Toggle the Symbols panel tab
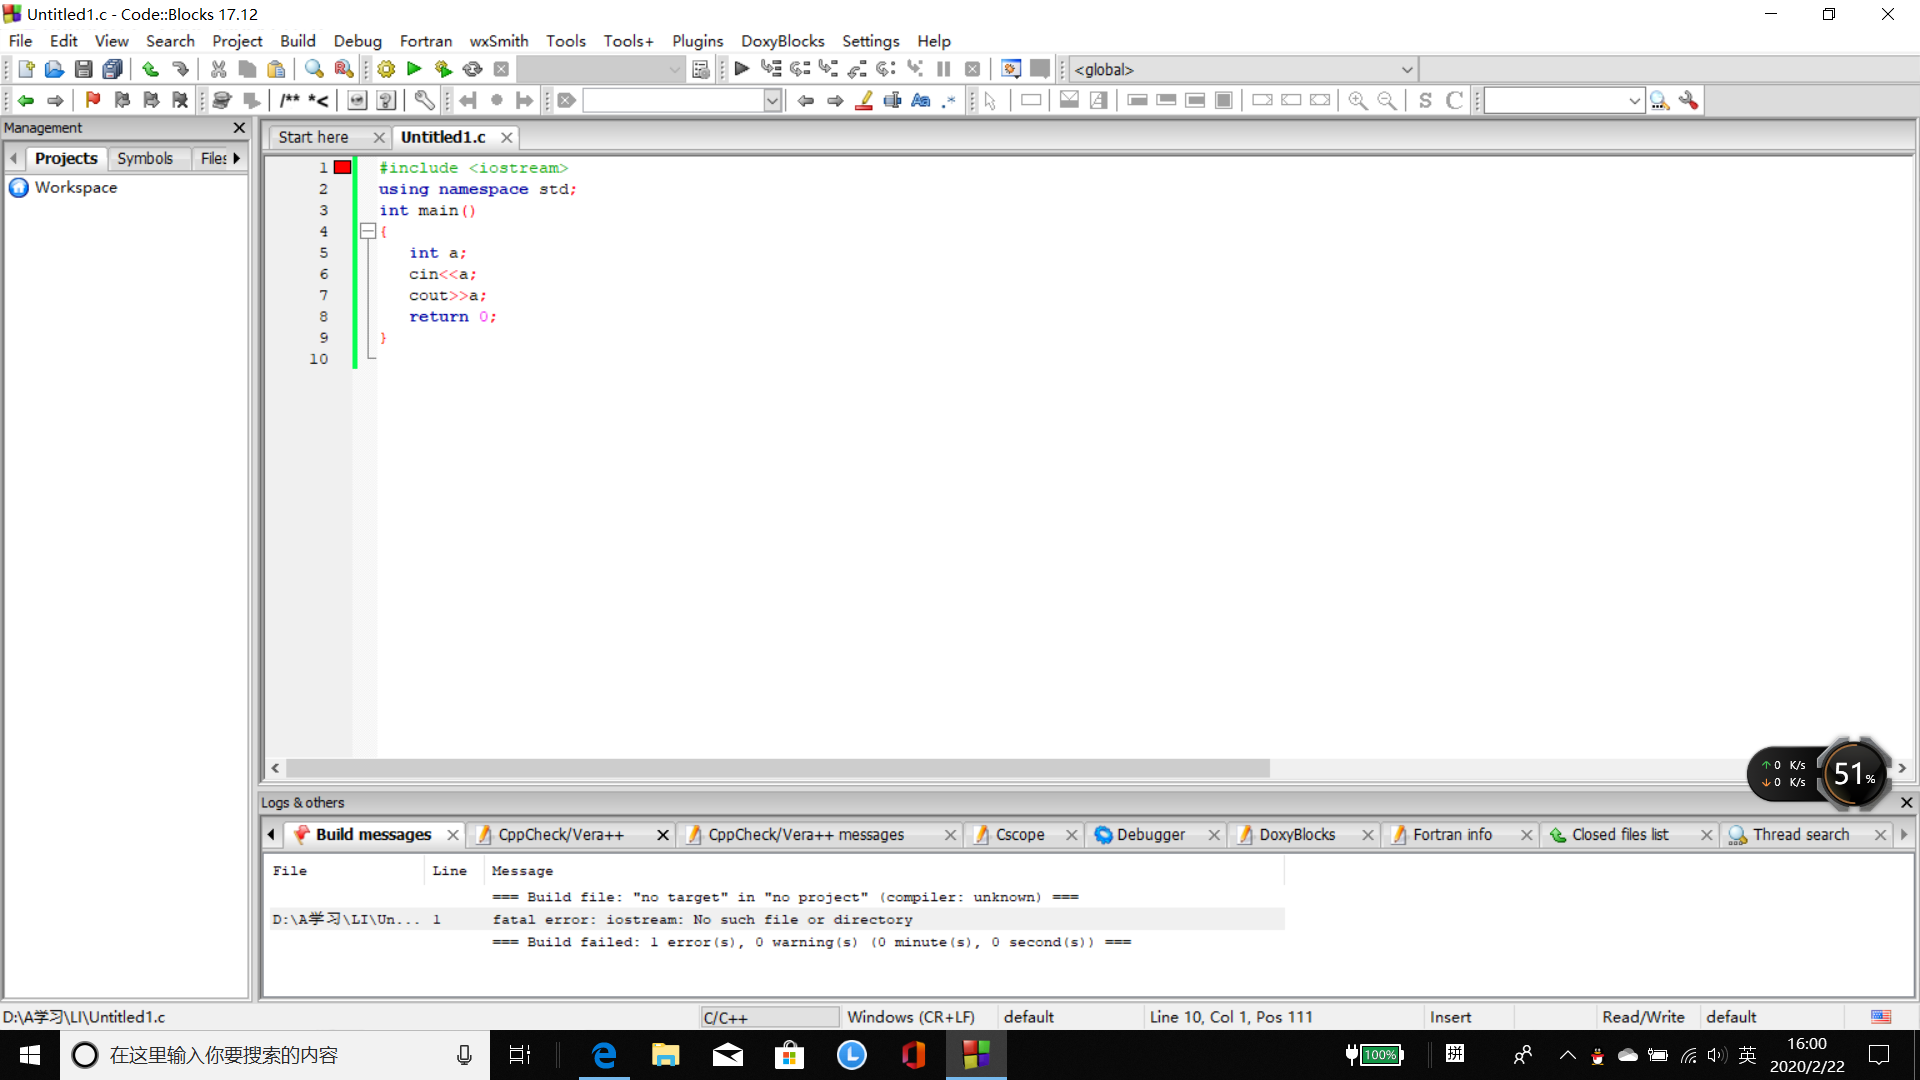The height and width of the screenshot is (1080, 1920). 144,157
